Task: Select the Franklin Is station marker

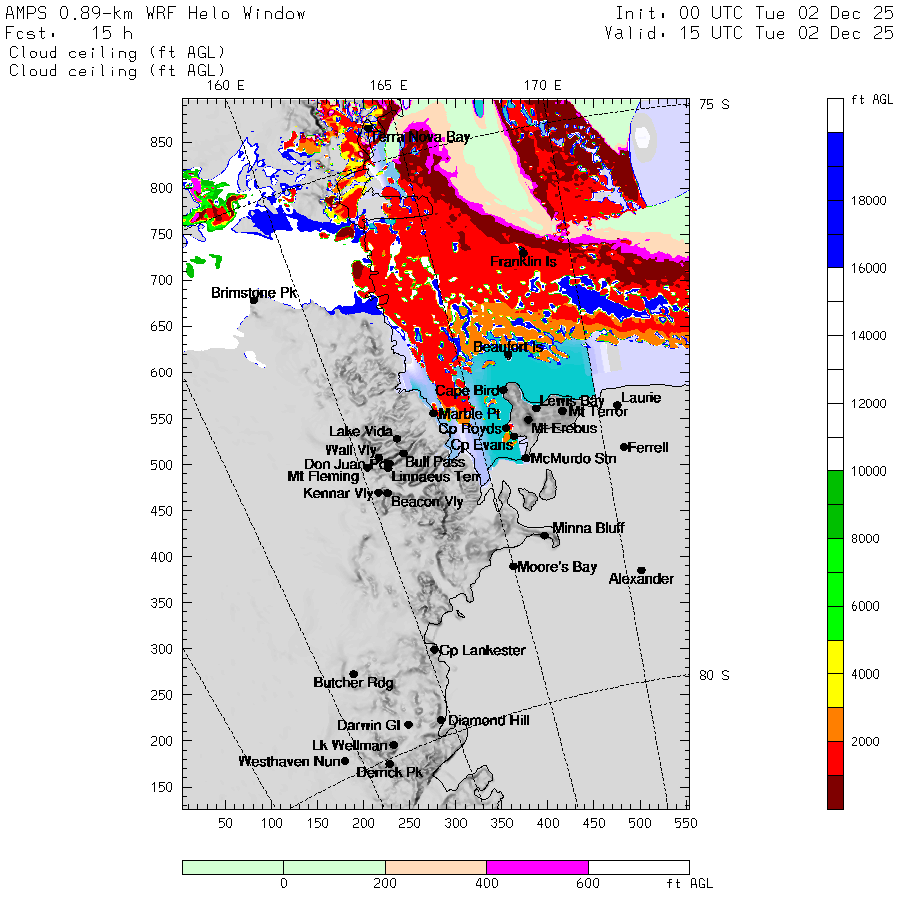Action: [523, 252]
